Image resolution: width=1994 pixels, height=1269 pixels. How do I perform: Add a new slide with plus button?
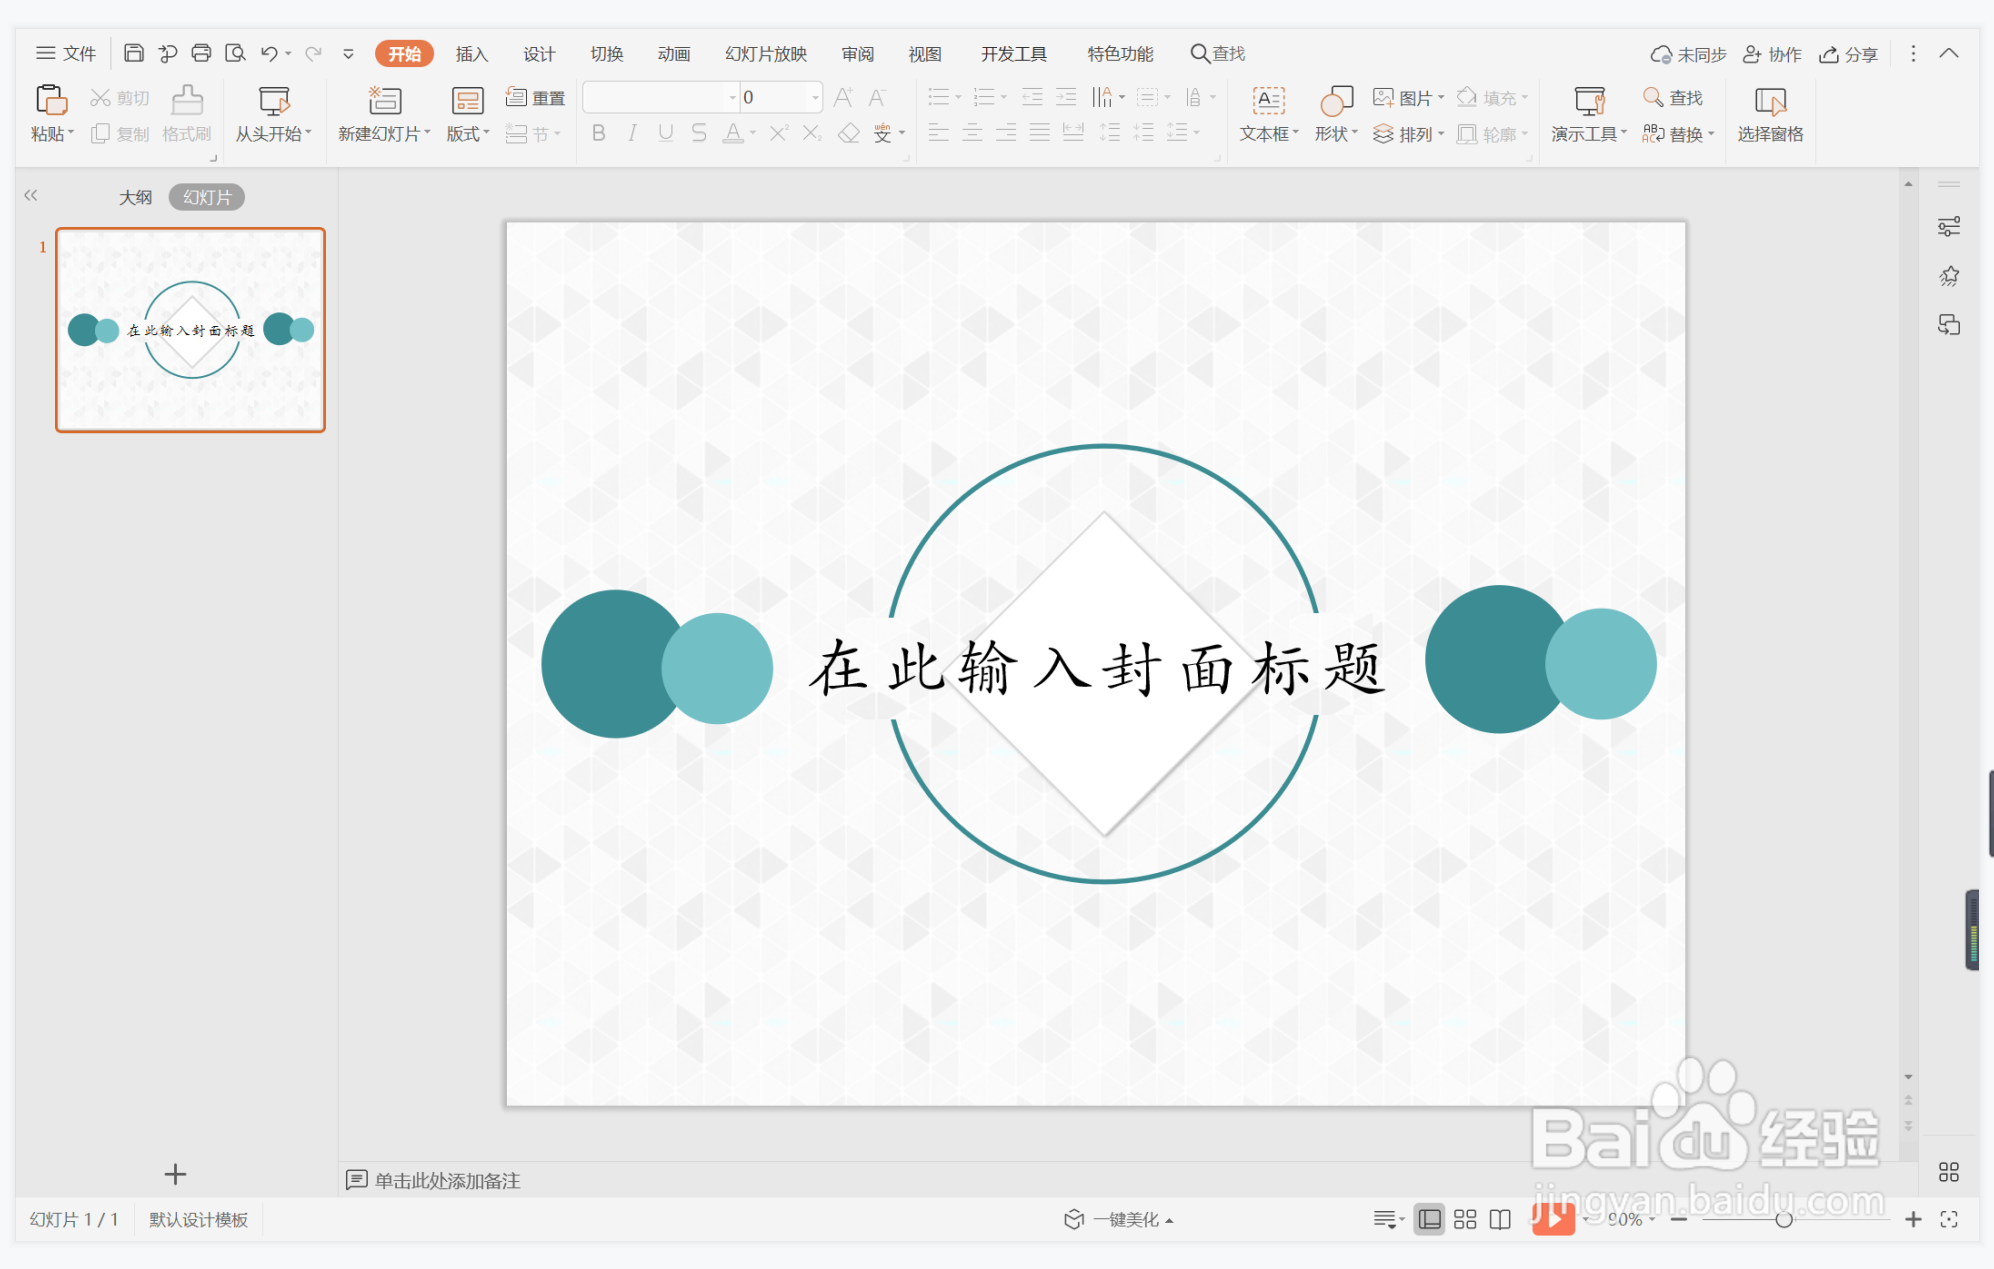[176, 1174]
